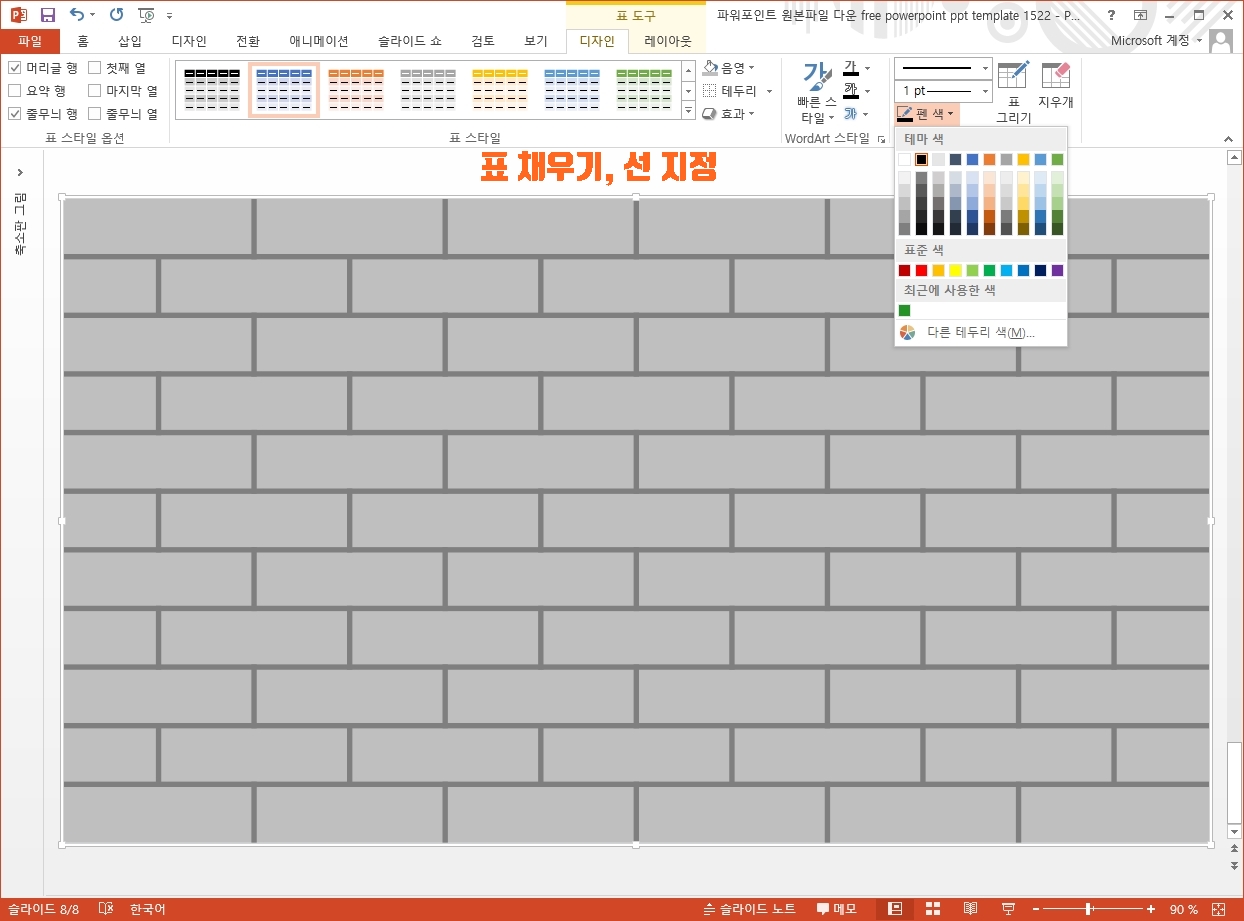Click the spell check icon in status bar
Screen dimensions: 1244x921
[106, 909]
